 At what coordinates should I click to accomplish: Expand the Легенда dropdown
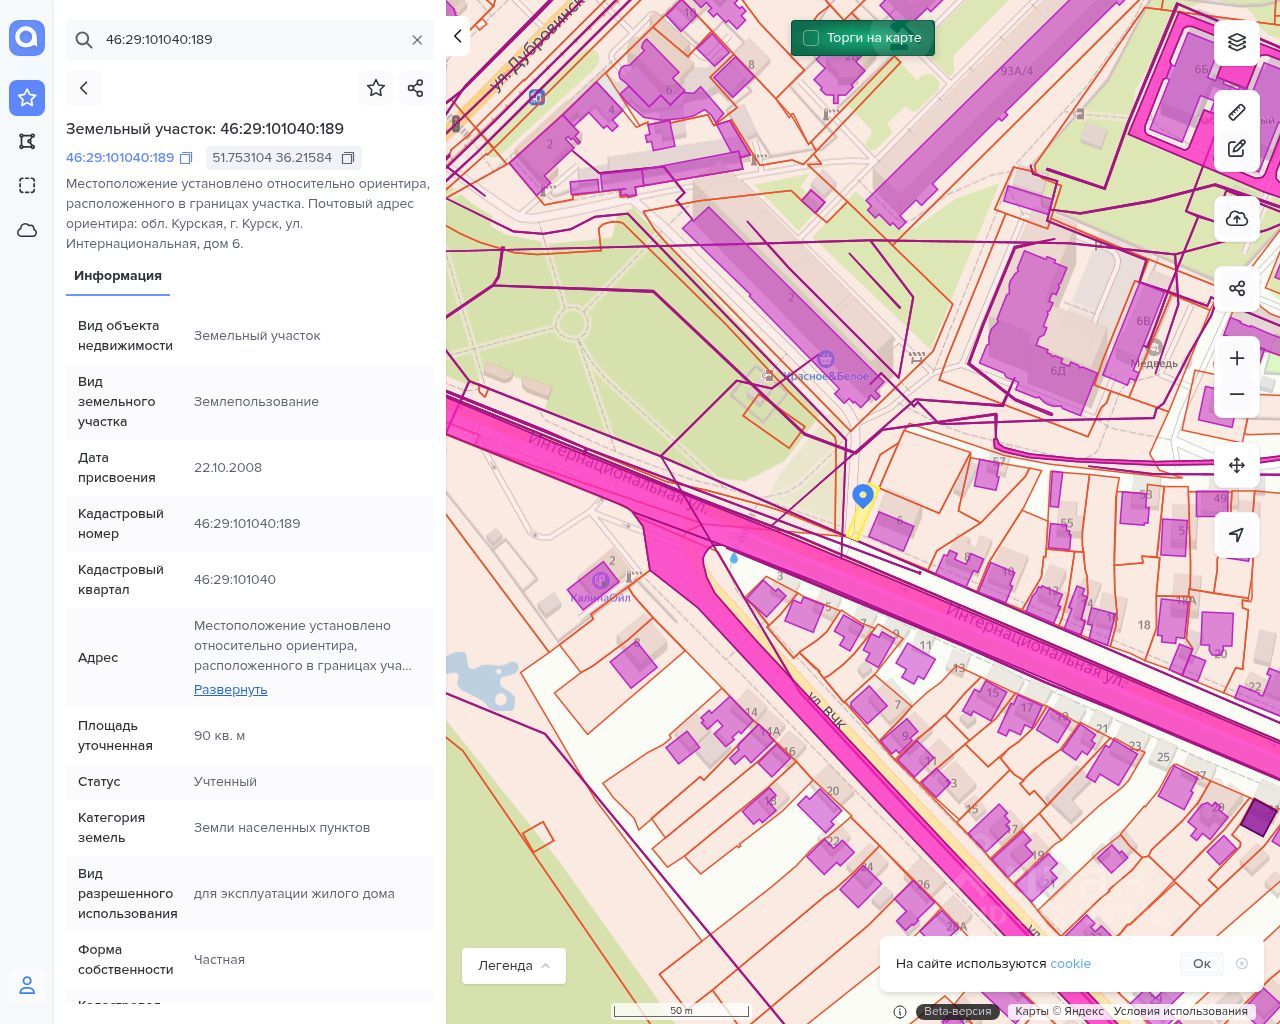(x=514, y=966)
